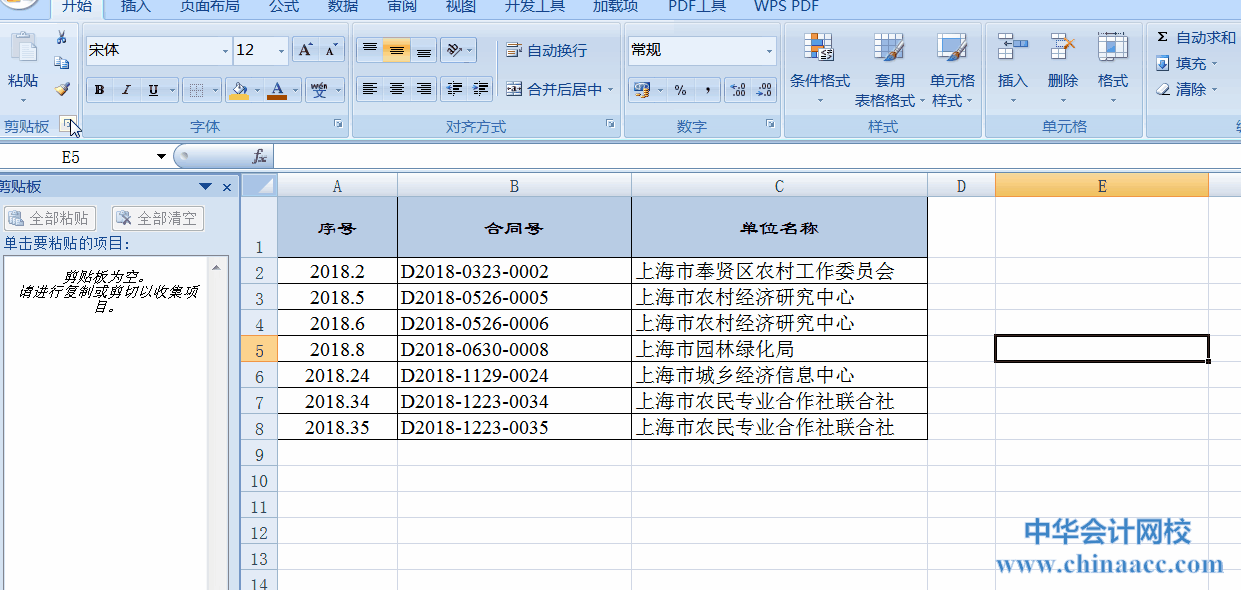
Task: Apply the yellow fill color bucket
Action: [239, 90]
